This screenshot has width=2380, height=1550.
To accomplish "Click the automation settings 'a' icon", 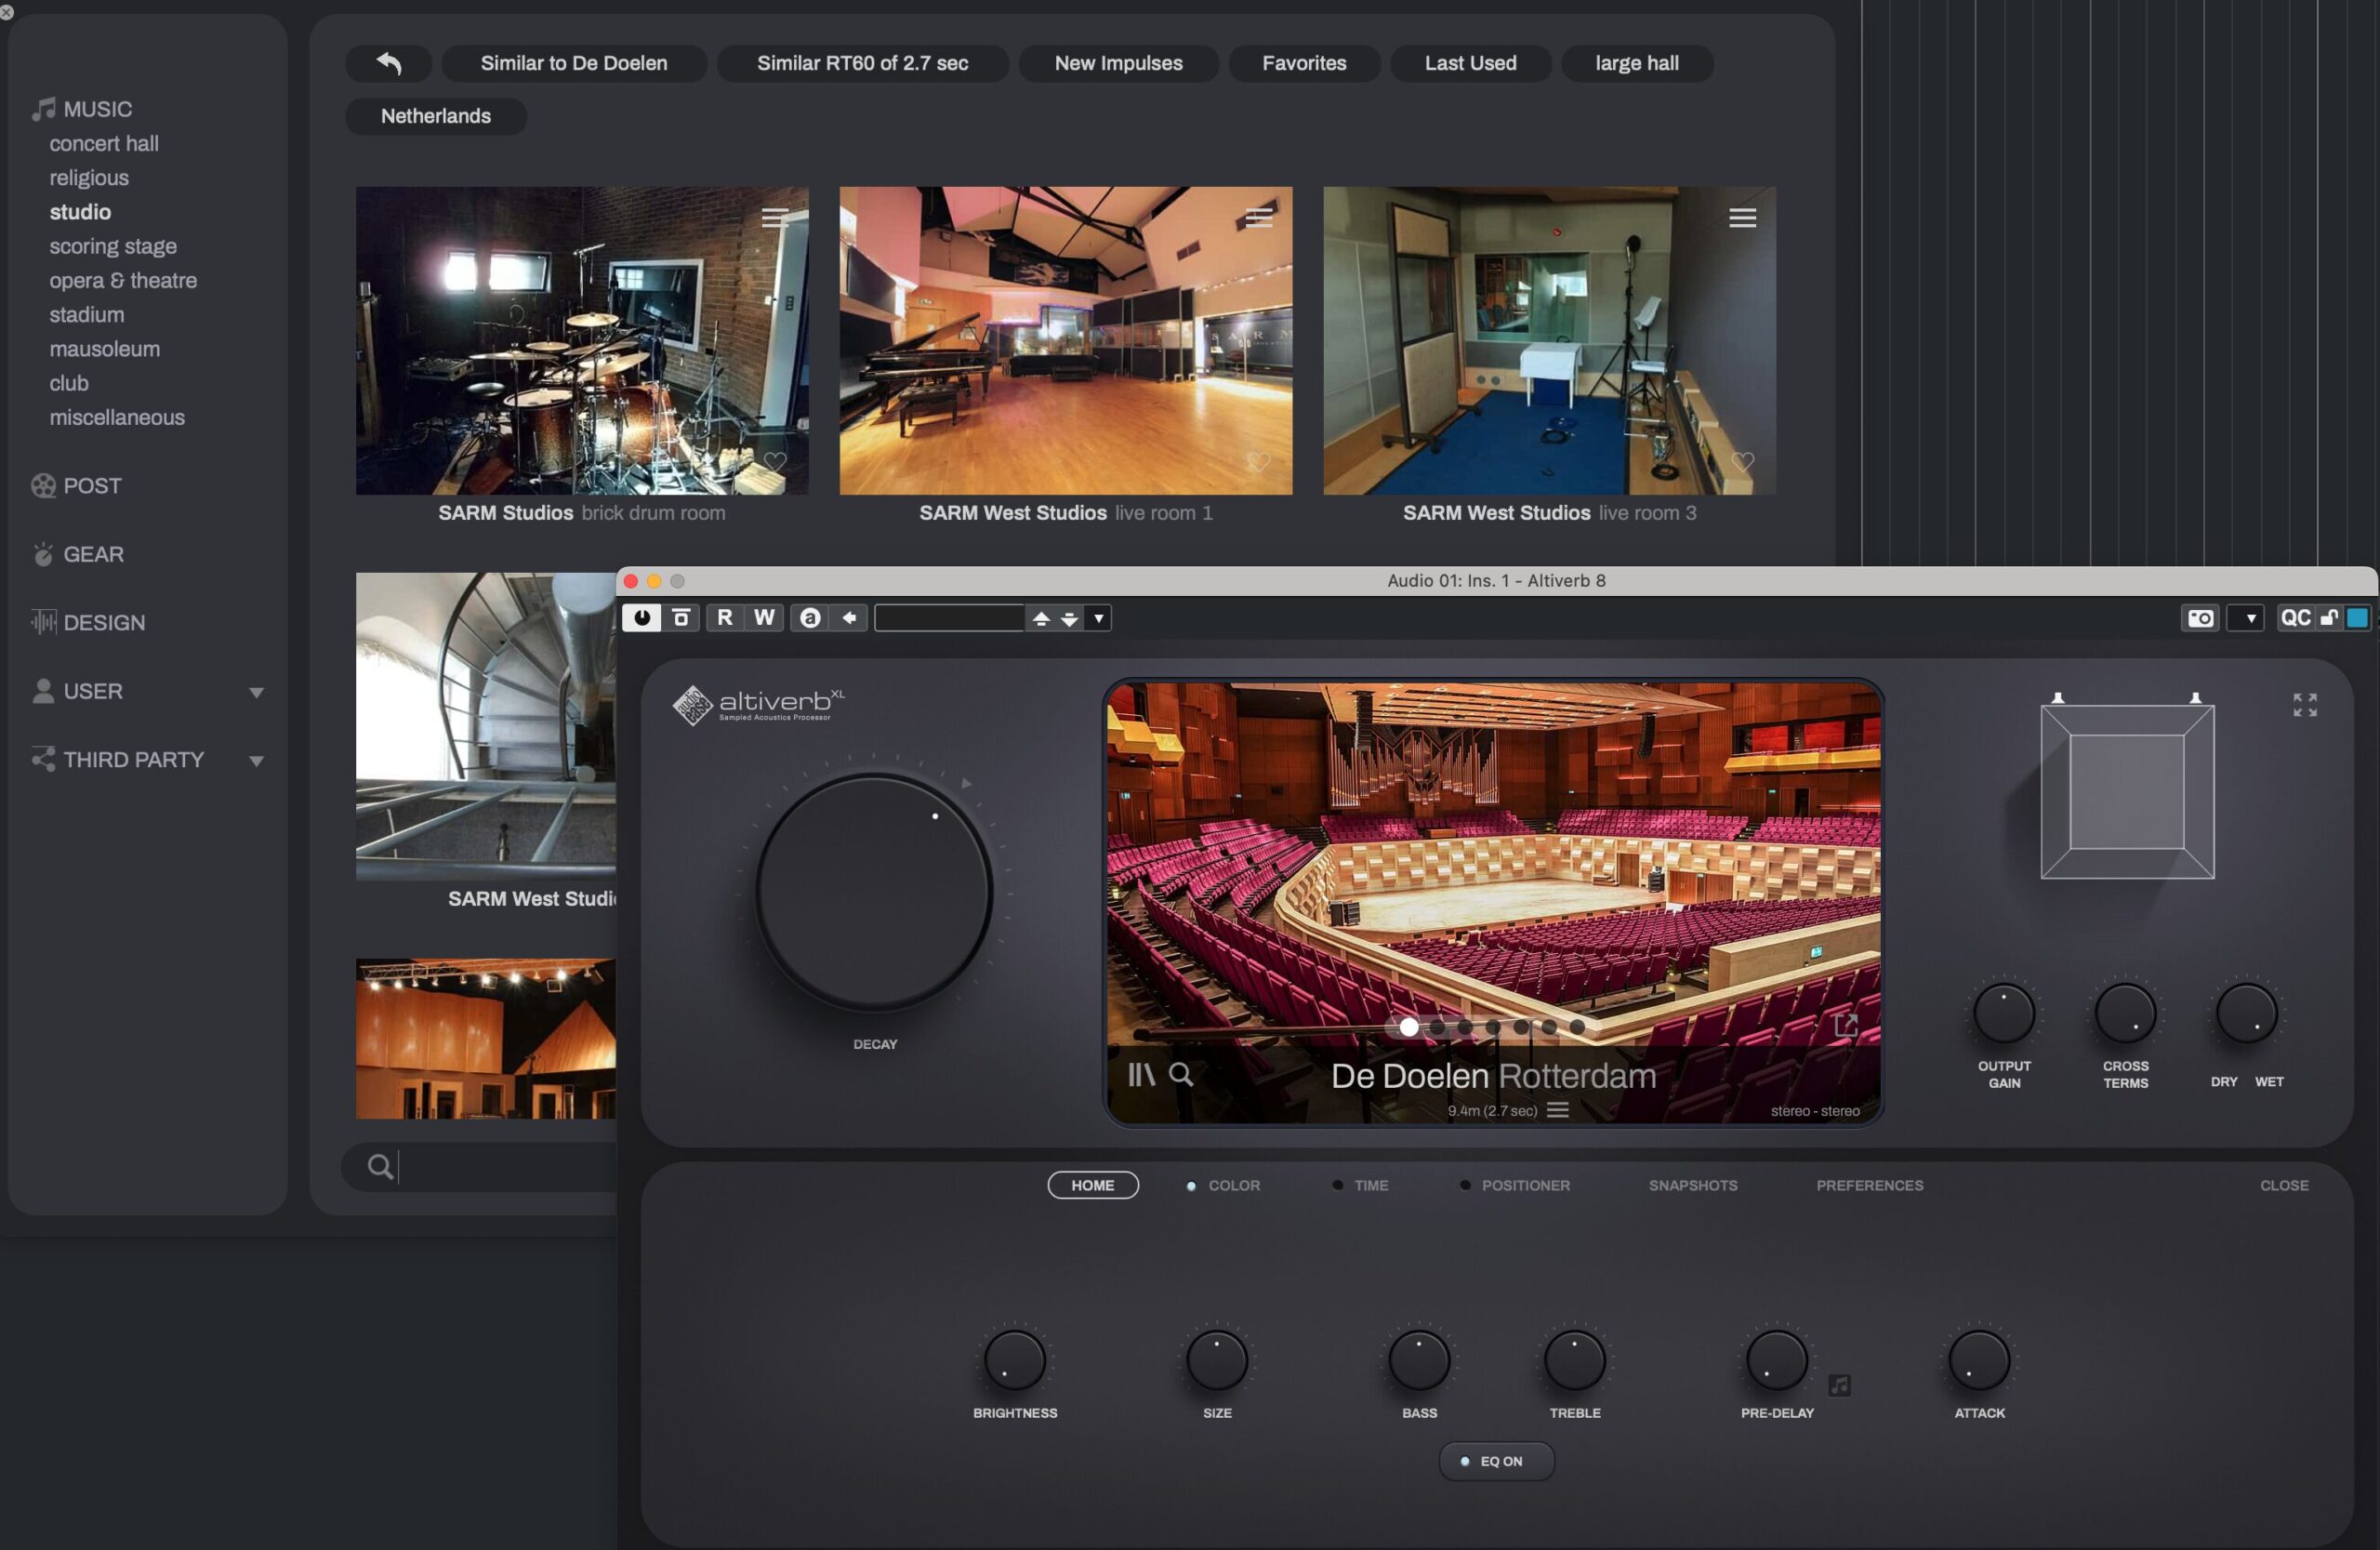I will click(x=810, y=618).
